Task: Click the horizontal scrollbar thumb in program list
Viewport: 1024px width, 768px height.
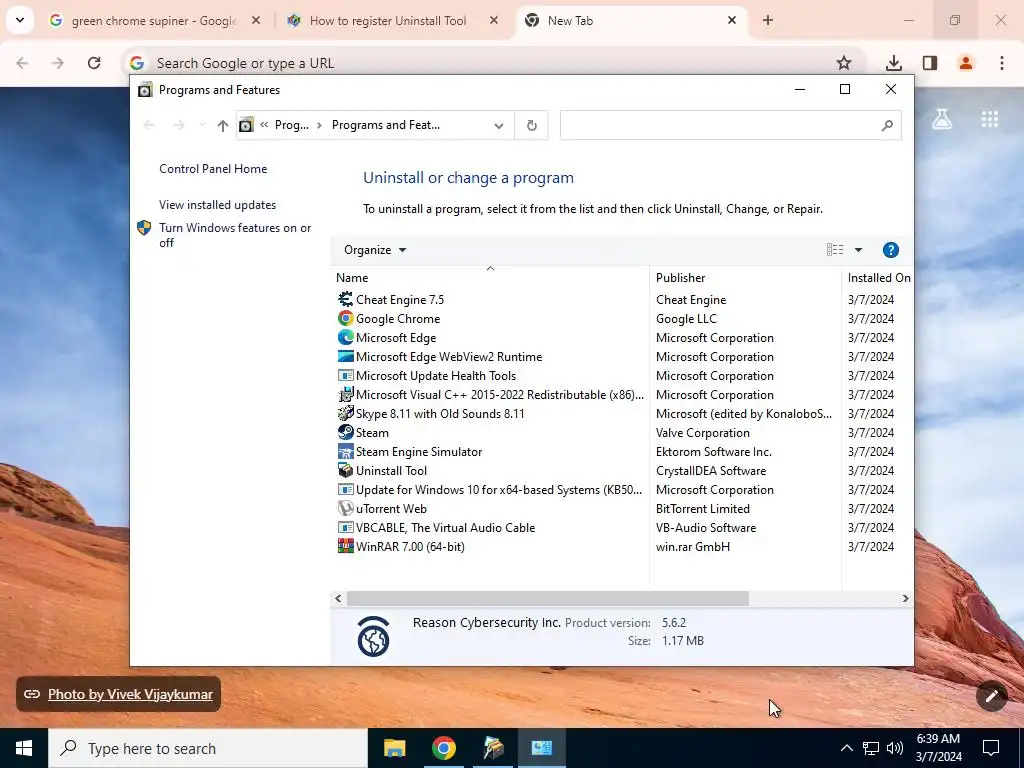Action: tap(547, 598)
